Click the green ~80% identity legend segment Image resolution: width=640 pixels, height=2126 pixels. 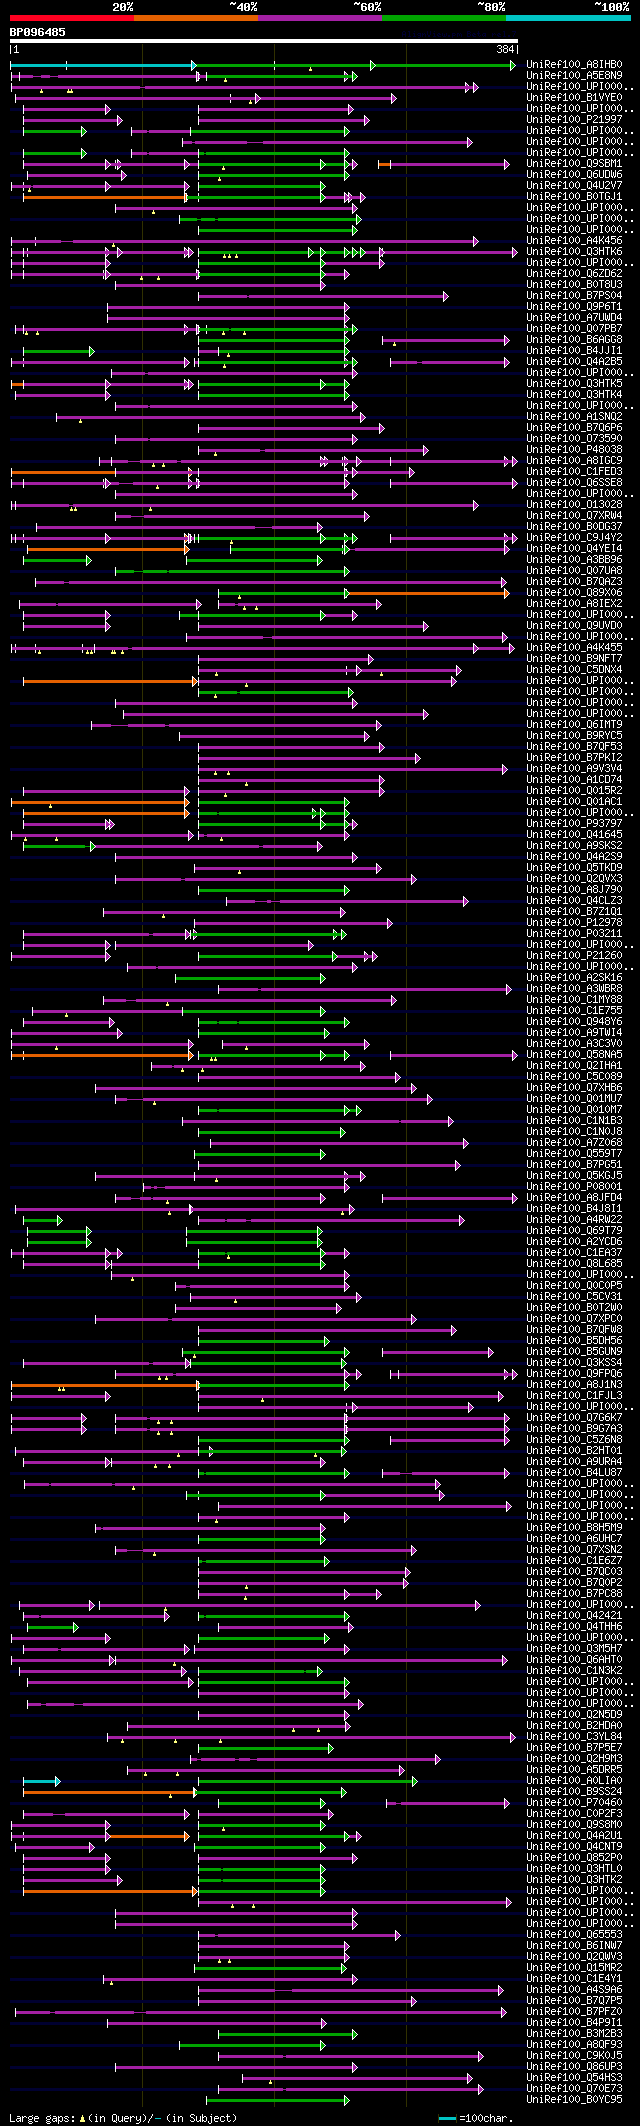(x=443, y=18)
